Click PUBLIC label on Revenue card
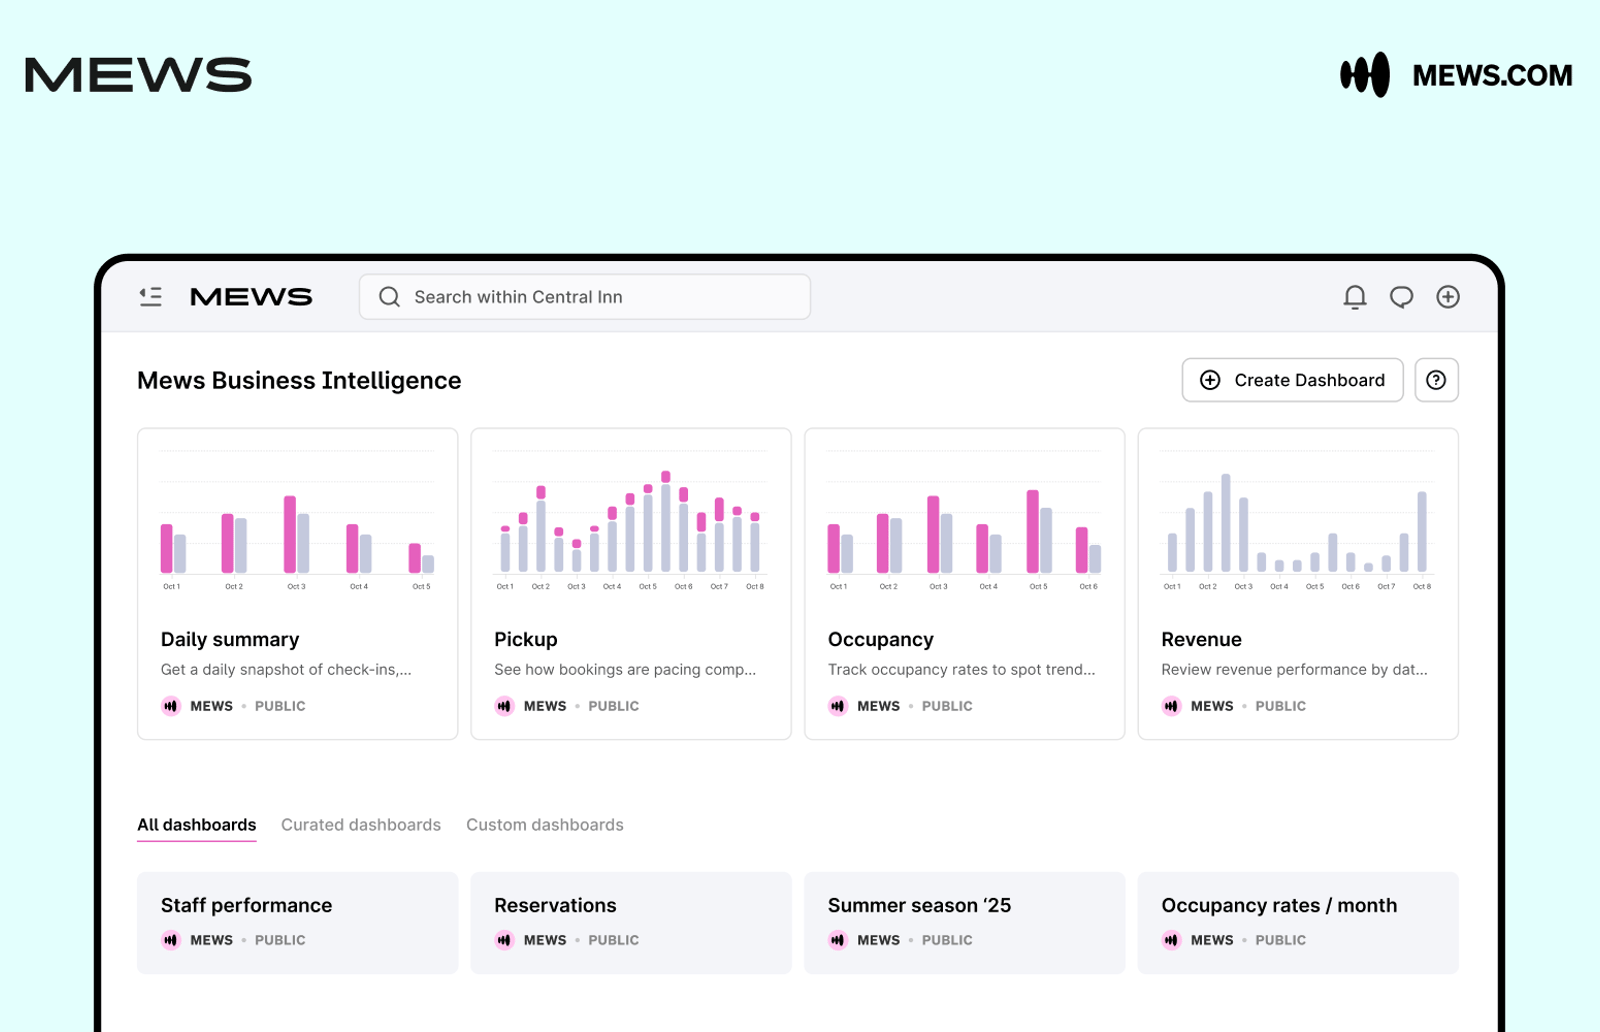The image size is (1600, 1032). coord(1281,706)
